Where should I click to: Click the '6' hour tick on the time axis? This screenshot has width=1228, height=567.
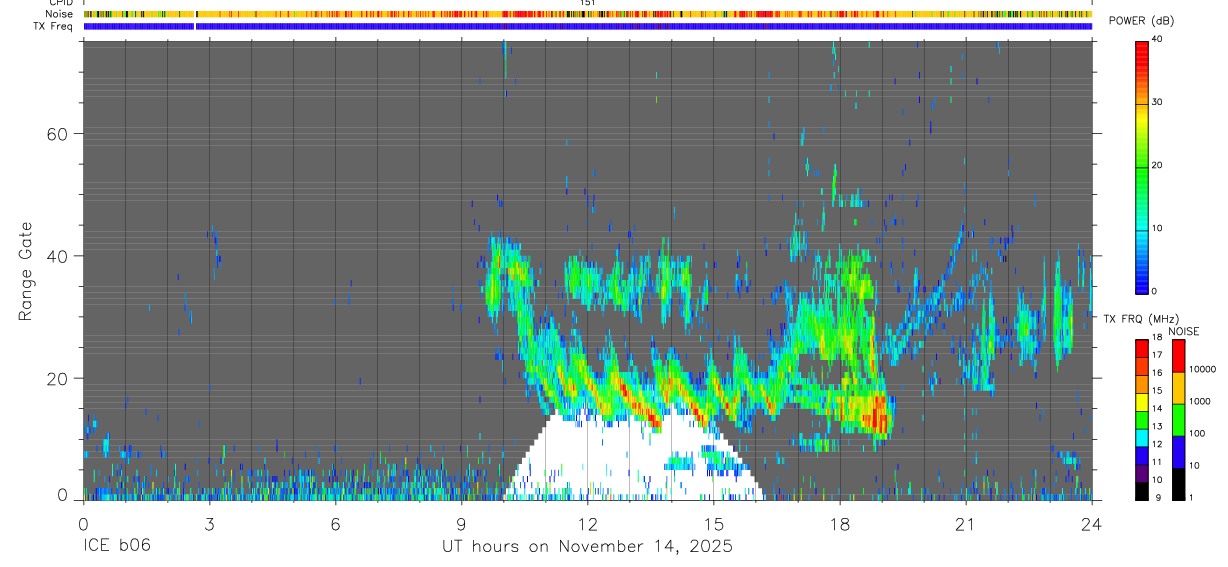pyautogui.click(x=335, y=523)
